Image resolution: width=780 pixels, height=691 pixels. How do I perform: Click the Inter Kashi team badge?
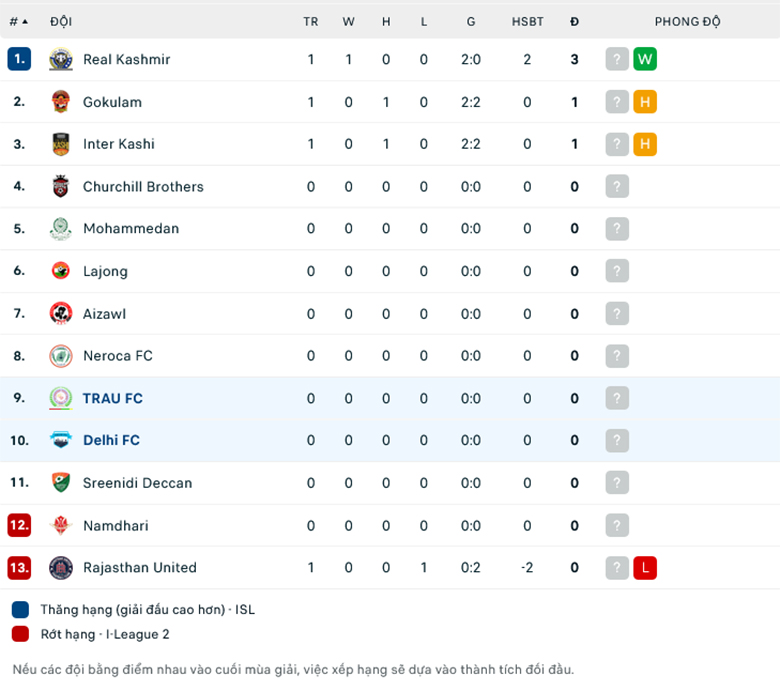(61, 144)
